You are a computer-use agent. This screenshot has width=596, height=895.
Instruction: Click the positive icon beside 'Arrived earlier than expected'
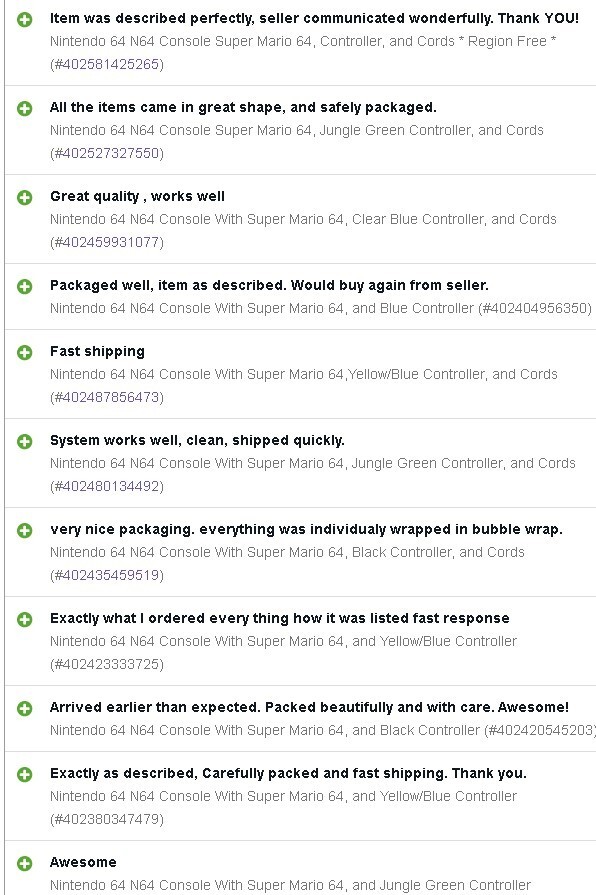click(25, 708)
